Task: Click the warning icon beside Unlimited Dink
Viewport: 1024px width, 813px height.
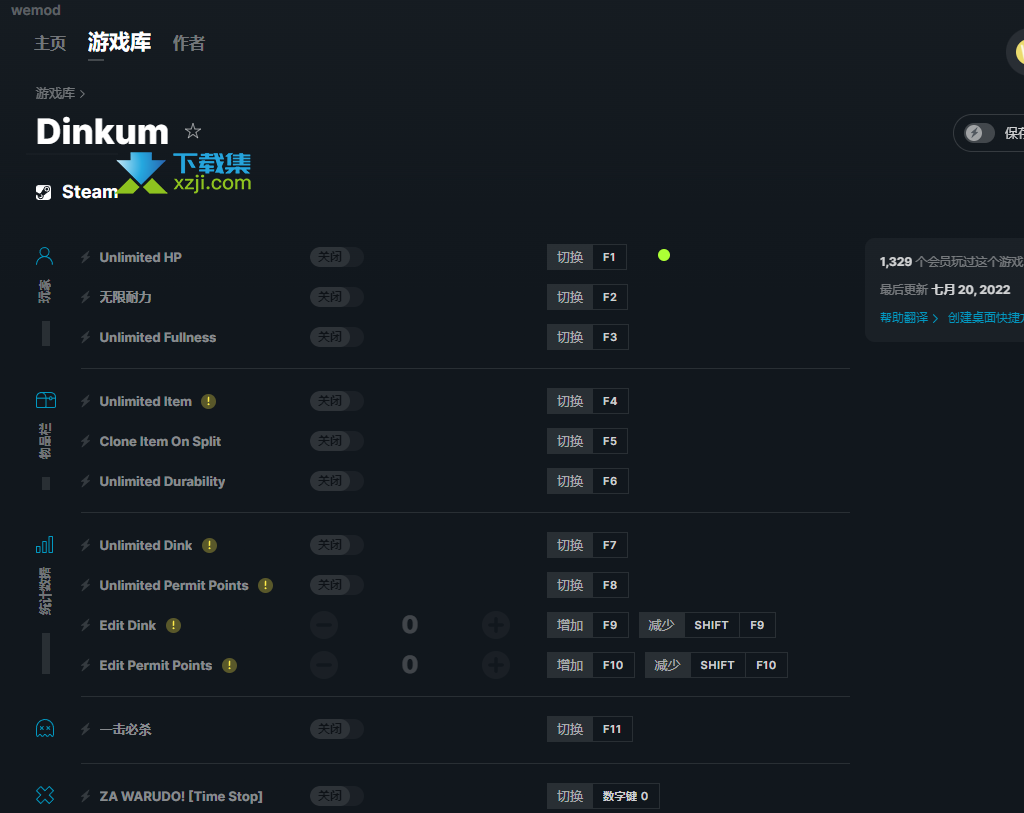Action: point(209,545)
